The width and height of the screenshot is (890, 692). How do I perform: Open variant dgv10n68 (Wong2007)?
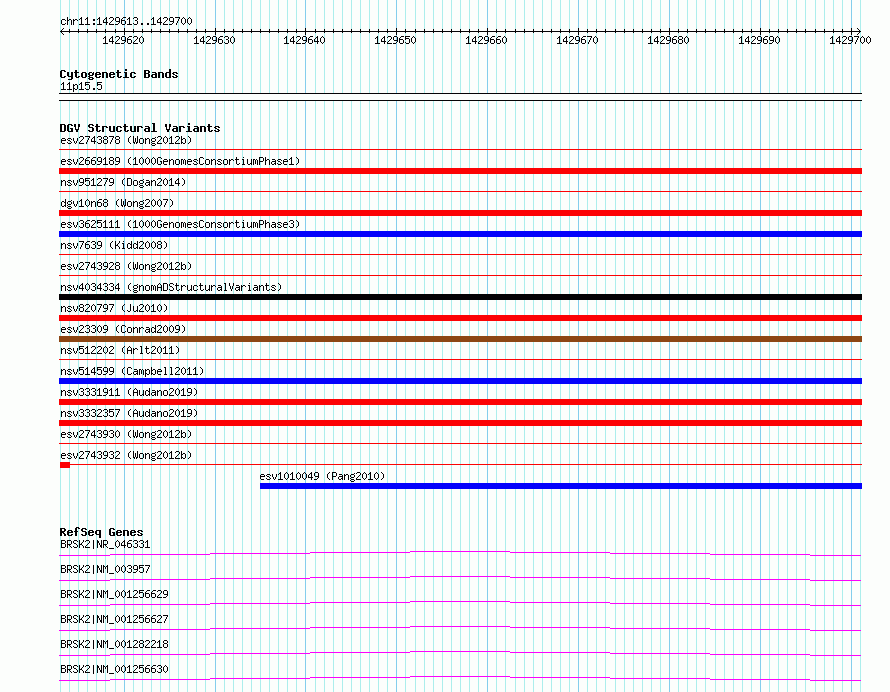click(117, 203)
